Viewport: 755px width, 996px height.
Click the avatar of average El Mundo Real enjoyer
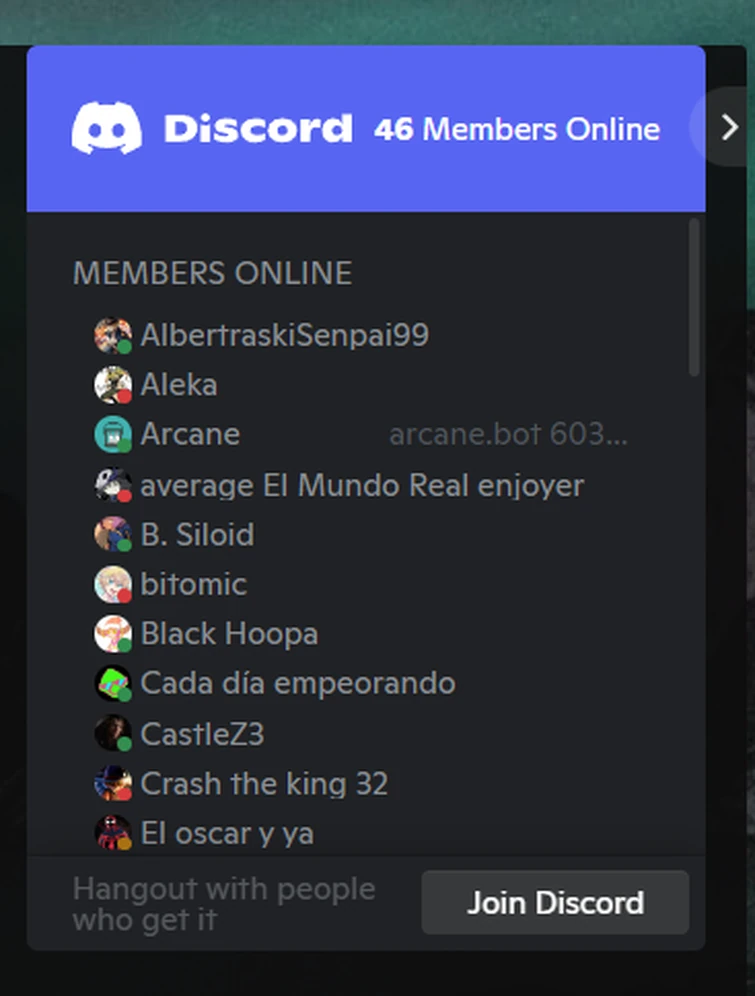(x=113, y=485)
